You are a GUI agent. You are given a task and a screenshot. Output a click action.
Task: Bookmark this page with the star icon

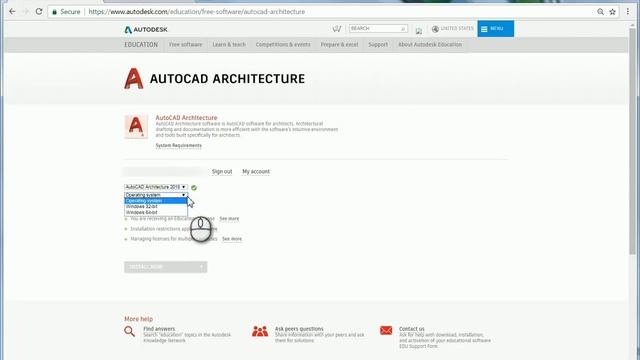tap(613, 12)
